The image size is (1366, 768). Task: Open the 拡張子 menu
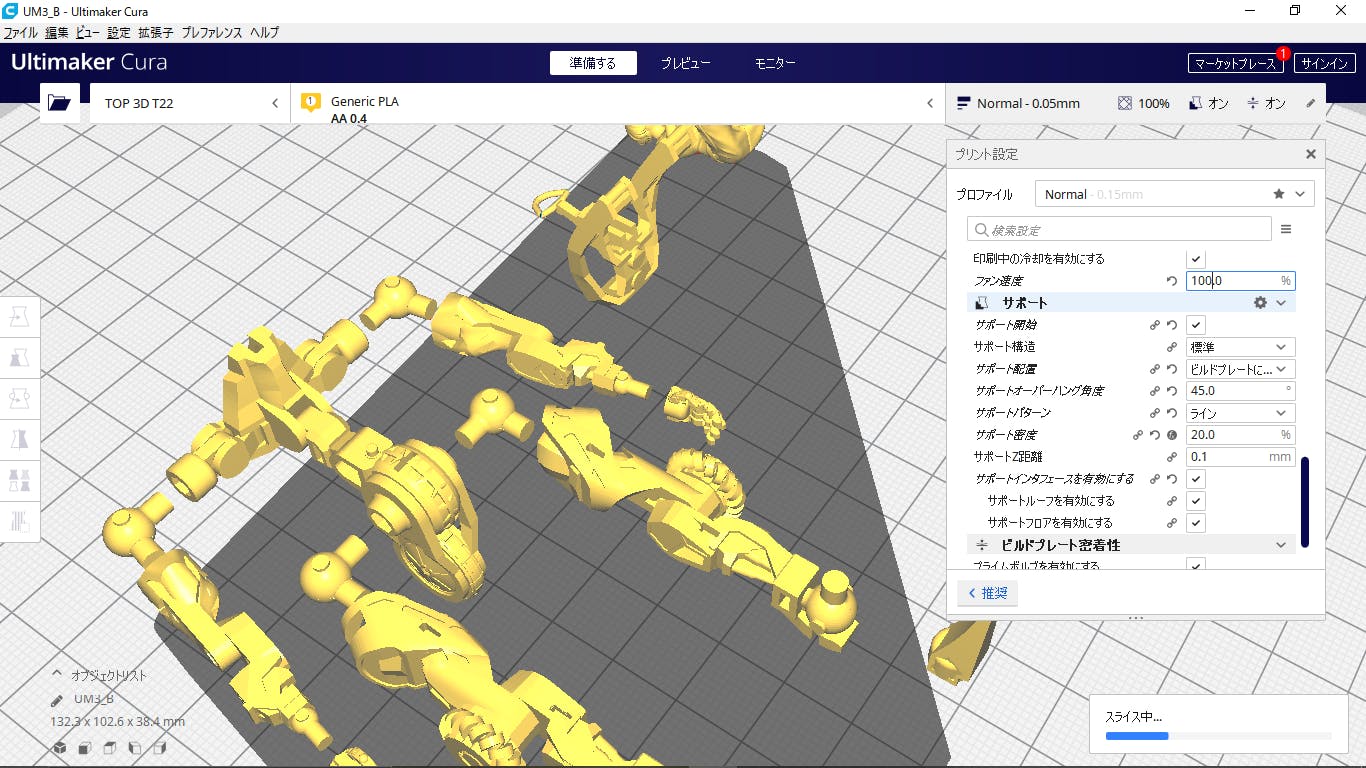click(x=155, y=32)
